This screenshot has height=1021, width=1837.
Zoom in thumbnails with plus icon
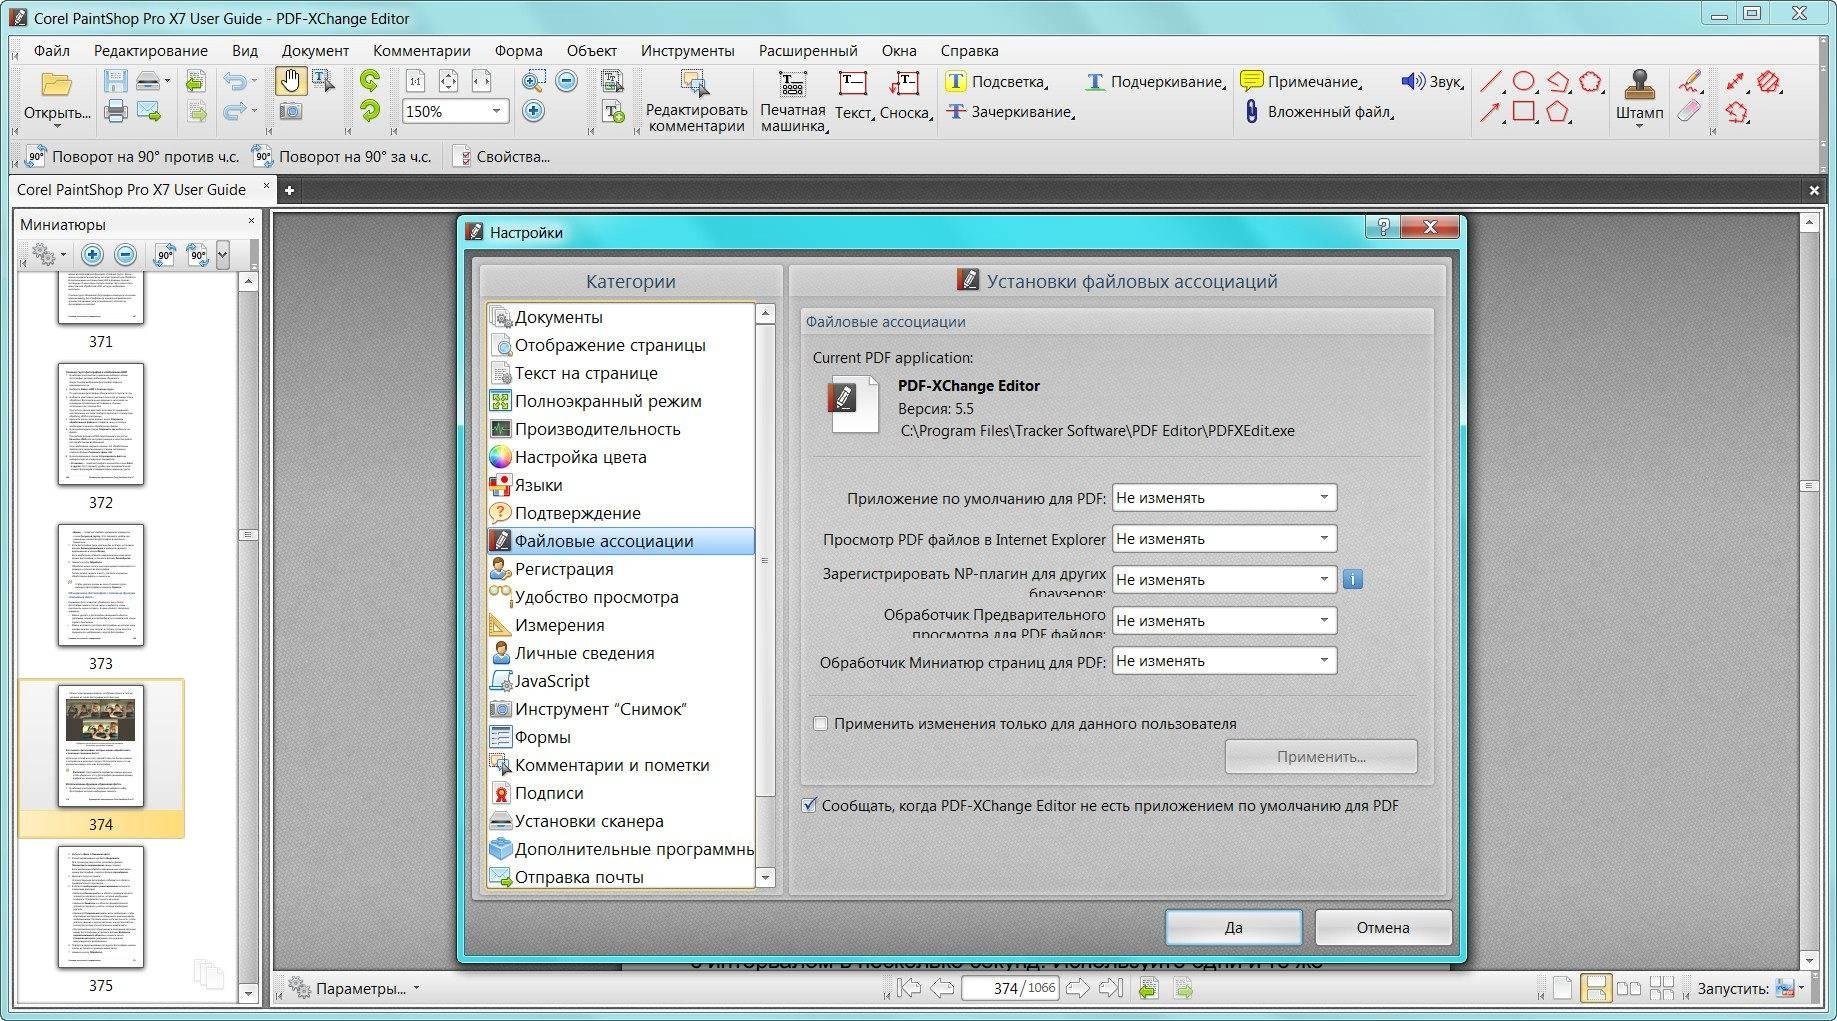pyautogui.click(x=92, y=255)
